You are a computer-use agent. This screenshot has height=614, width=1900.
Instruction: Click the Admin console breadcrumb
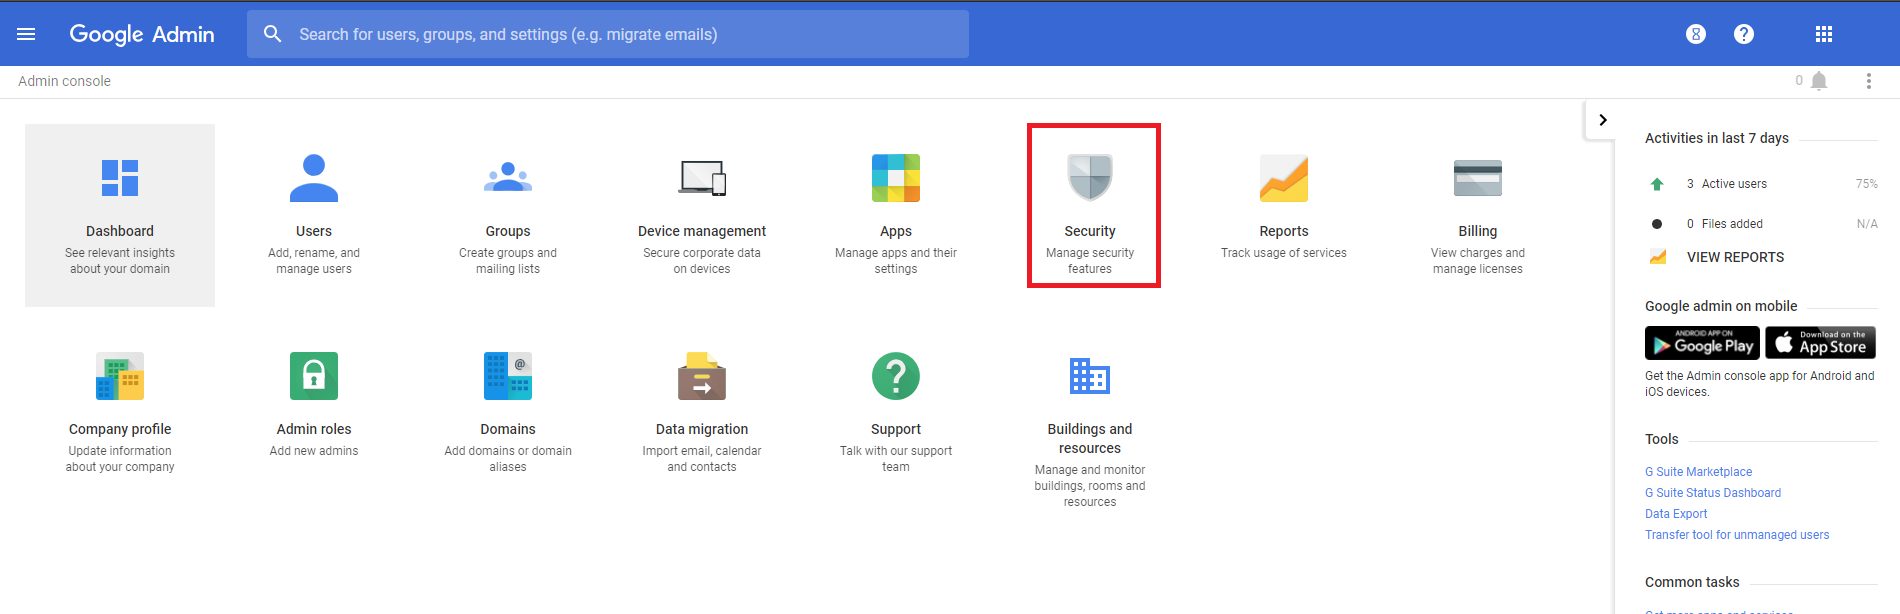(64, 81)
